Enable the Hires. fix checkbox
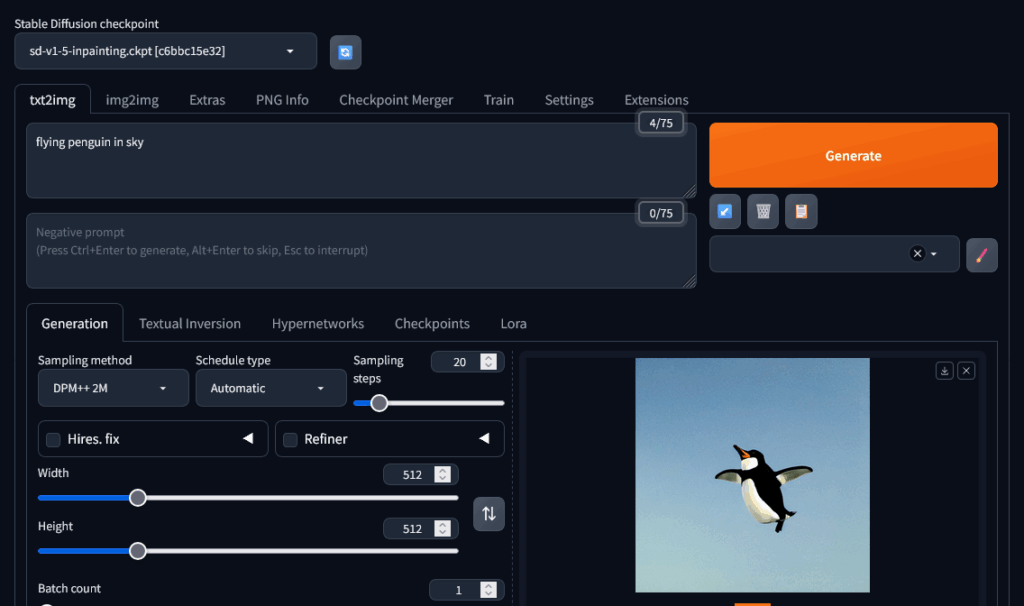 coord(53,439)
